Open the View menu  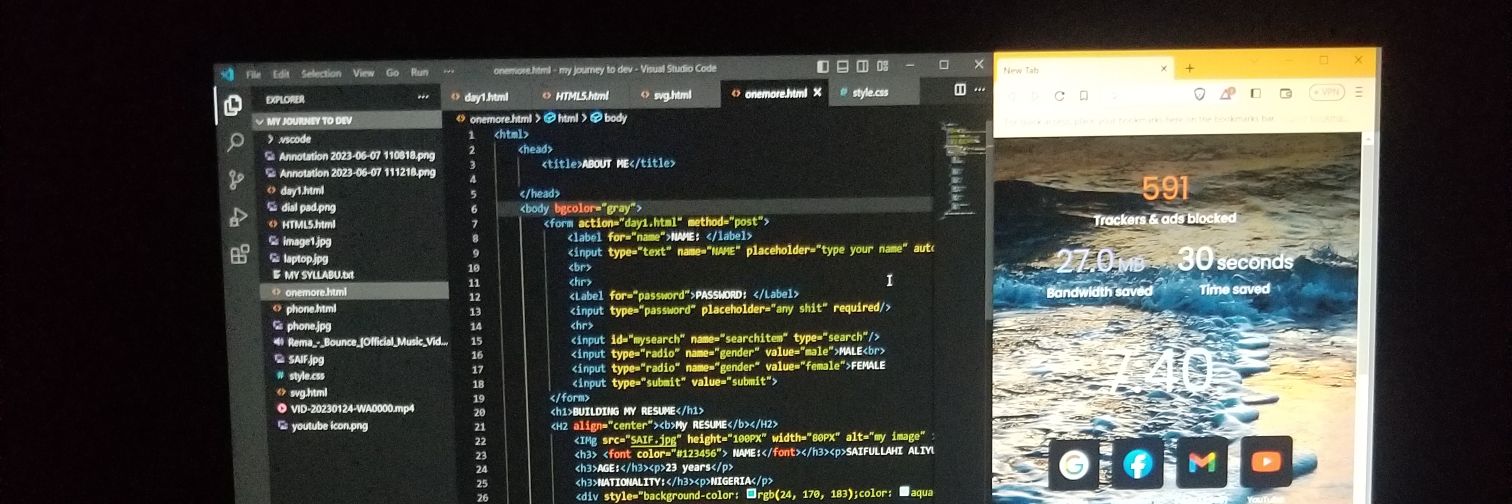pyautogui.click(x=363, y=73)
